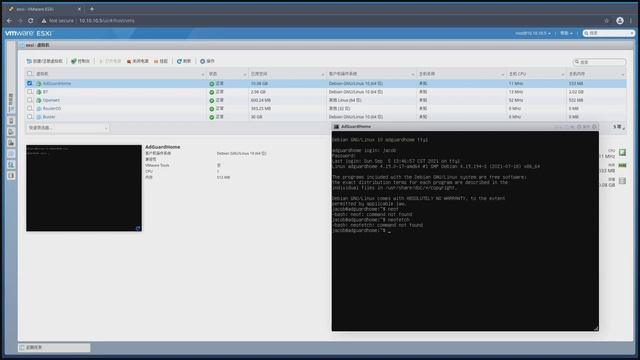Open Host CPU column header dropdown arrow
Image resolution: width=640 pixels, height=360 pixels.
(562, 74)
